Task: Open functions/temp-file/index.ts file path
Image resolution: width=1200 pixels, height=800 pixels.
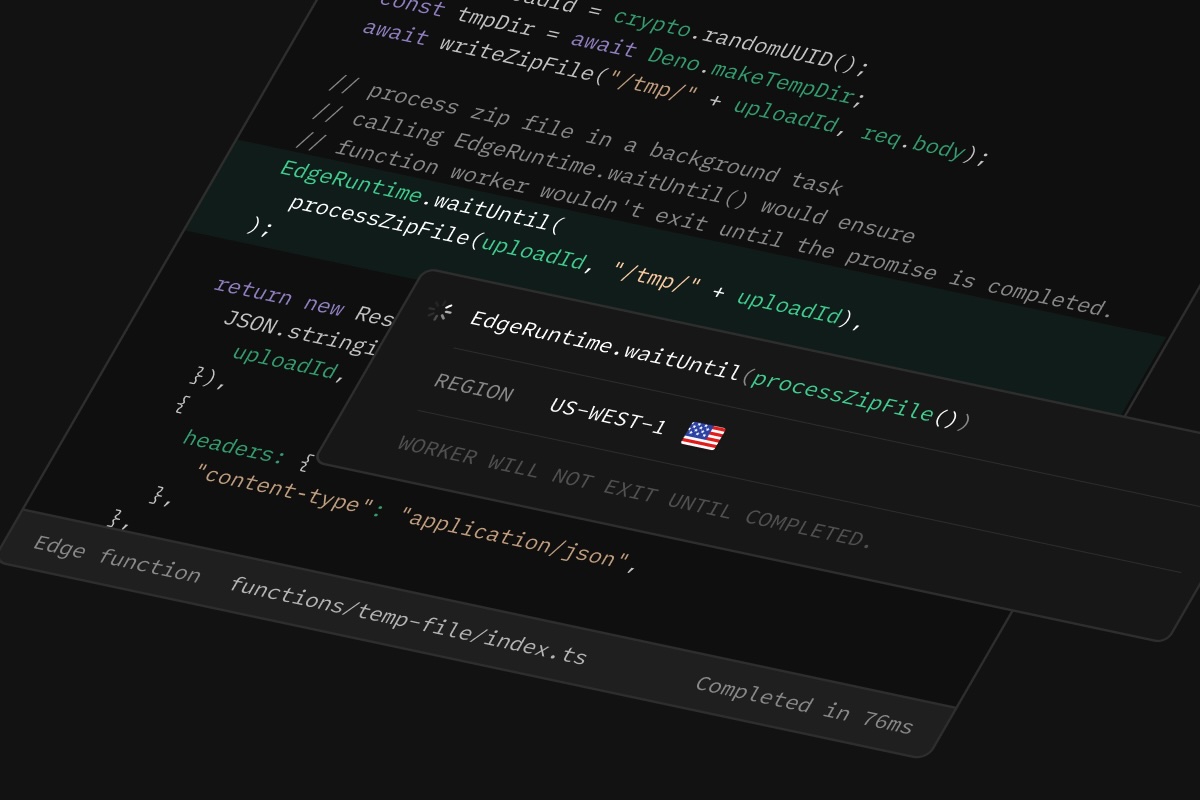Action: pos(408,621)
